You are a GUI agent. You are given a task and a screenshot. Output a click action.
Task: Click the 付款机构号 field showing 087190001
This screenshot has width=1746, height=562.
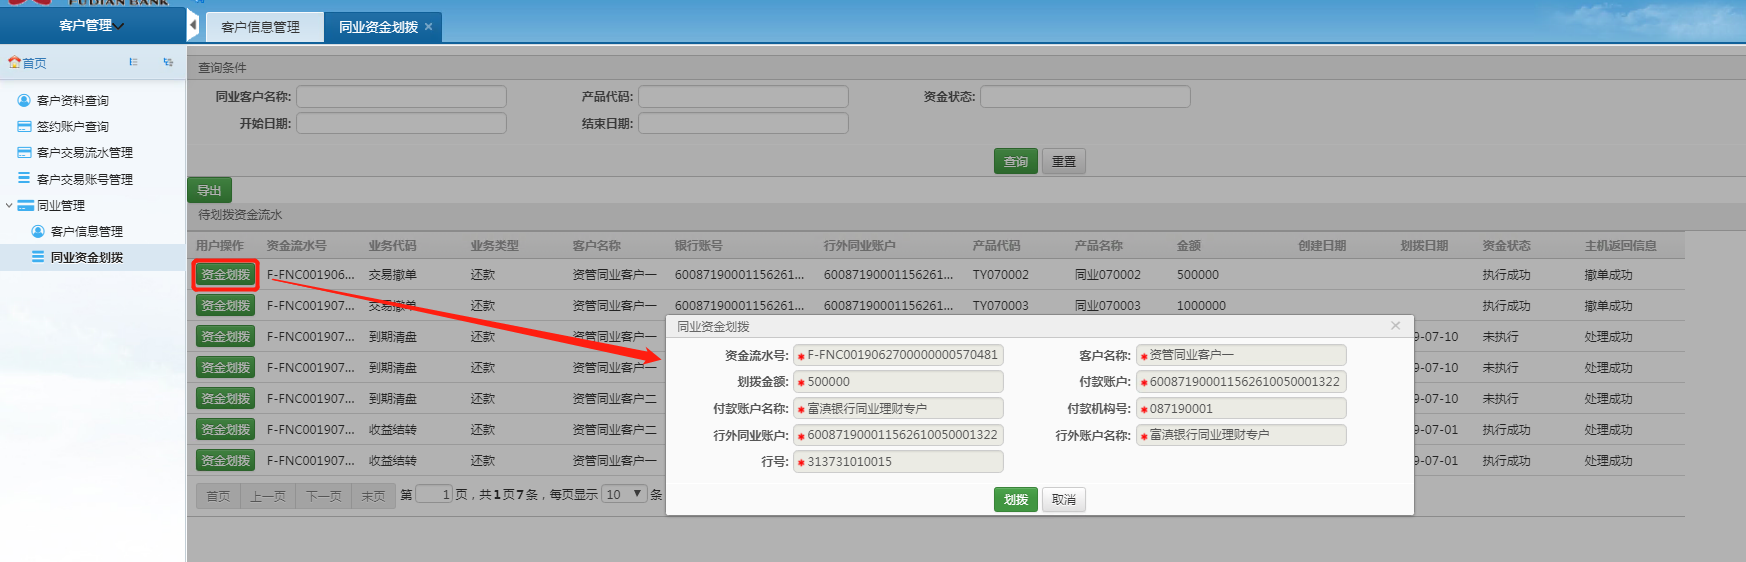pos(1241,408)
